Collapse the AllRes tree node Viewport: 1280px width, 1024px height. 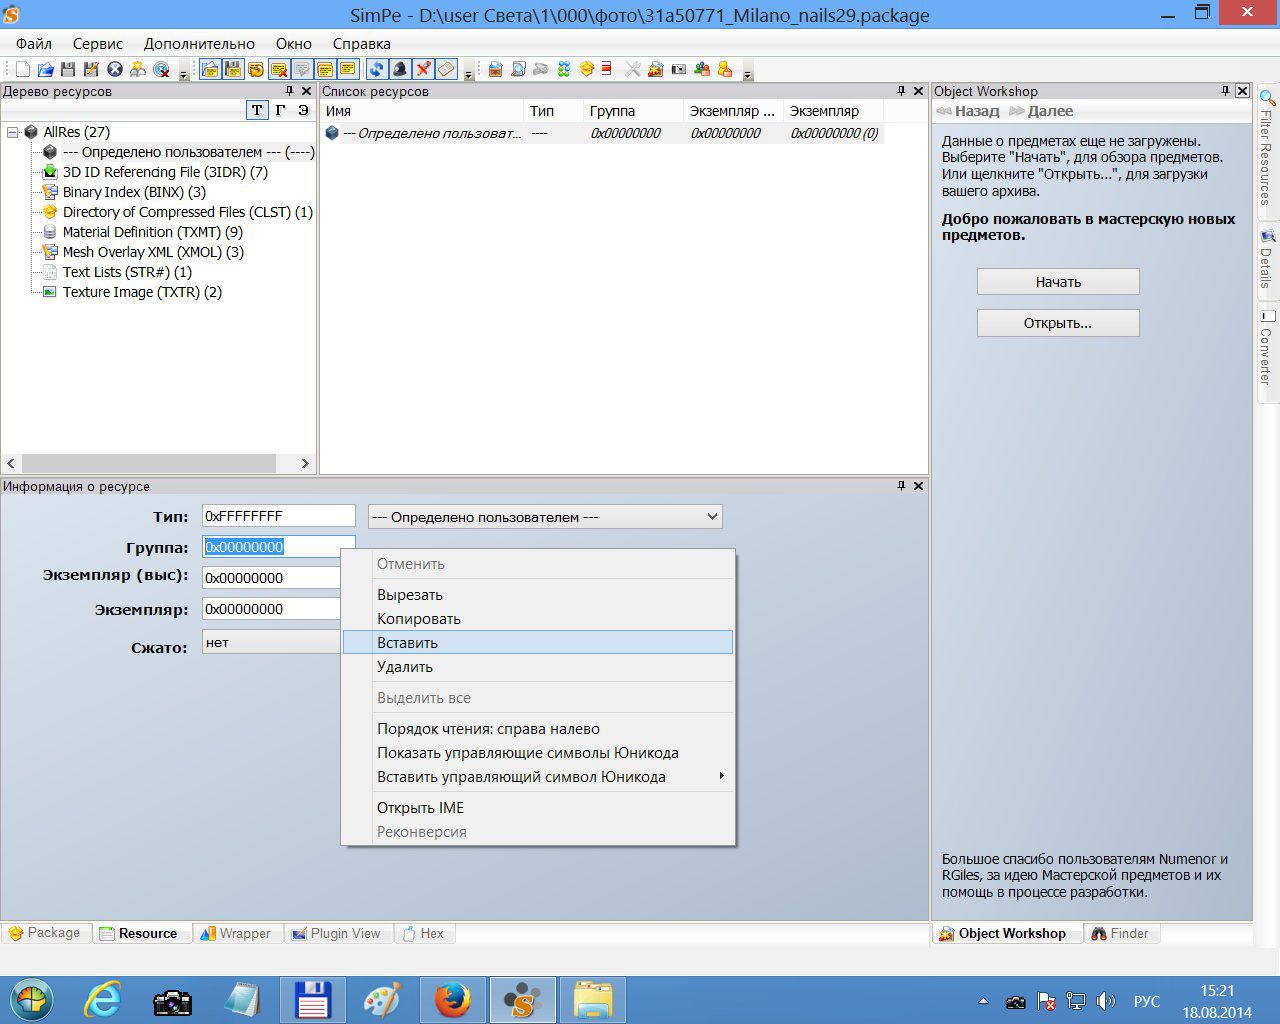(12, 132)
